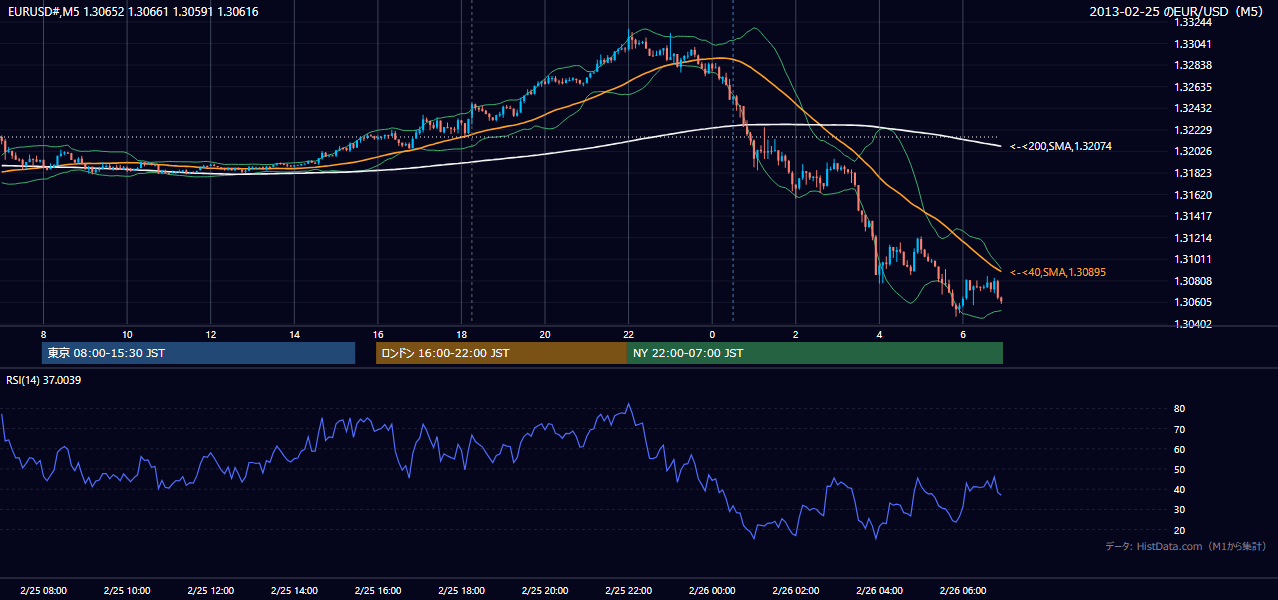The image size is (1278, 600).
Task: Click the '<-<40,SMA,1.30895' moving average label
Action: 1057,272
